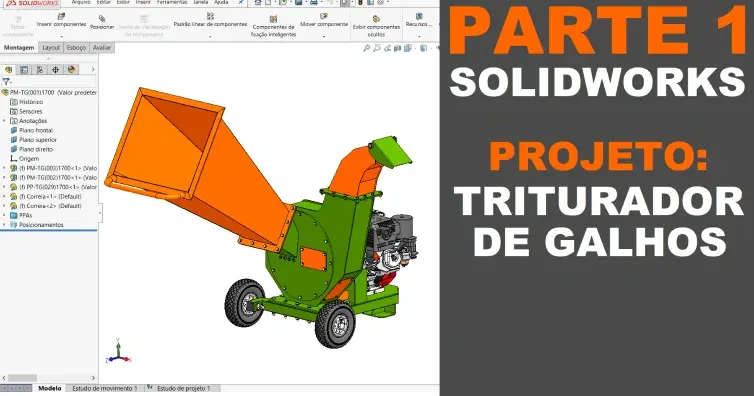Open Mover componente dropdown arrow
The height and width of the screenshot is (396, 754).
pyautogui.click(x=324, y=36)
